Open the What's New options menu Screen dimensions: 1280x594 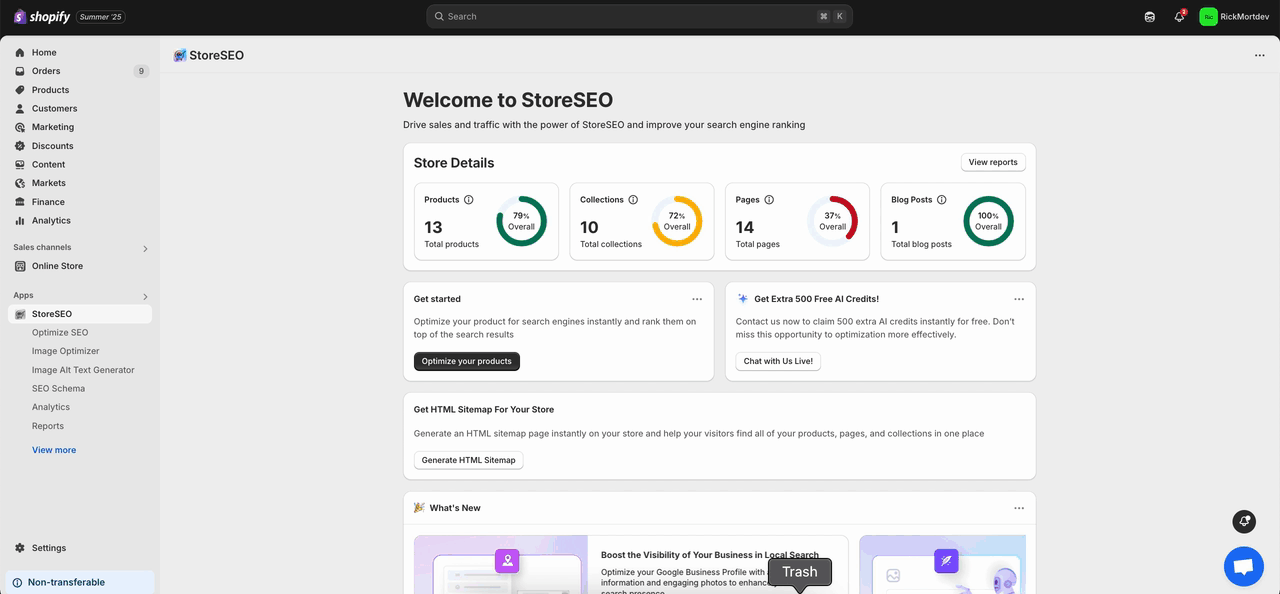[x=1019, y=508]
